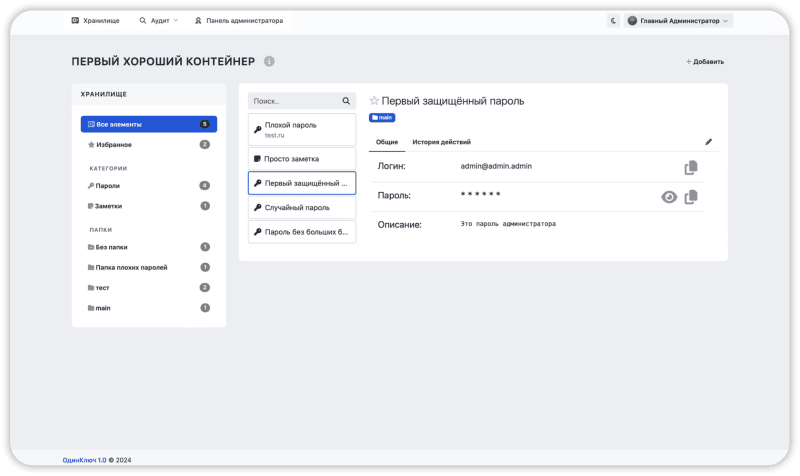Select the Общие tab
The image size is (800, 476).
click(387, 142)
